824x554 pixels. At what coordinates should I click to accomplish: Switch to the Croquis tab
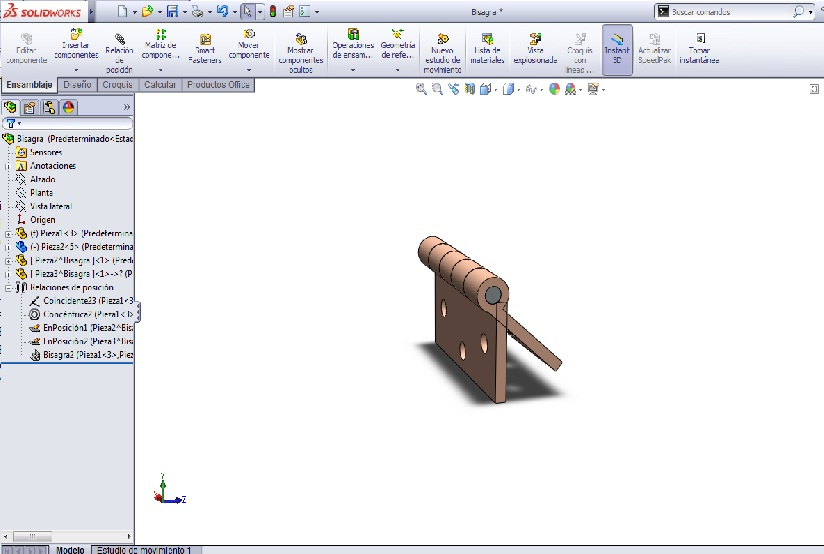(x=118, y=85)
